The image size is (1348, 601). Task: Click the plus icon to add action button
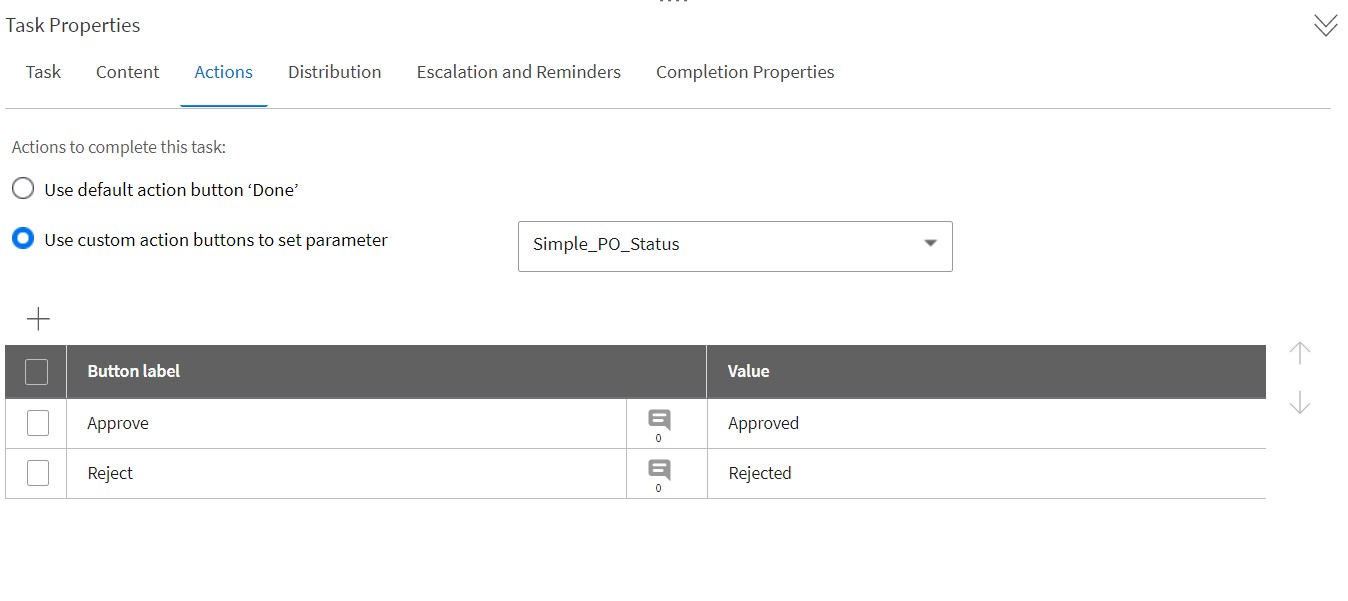[x=38, y=319]
